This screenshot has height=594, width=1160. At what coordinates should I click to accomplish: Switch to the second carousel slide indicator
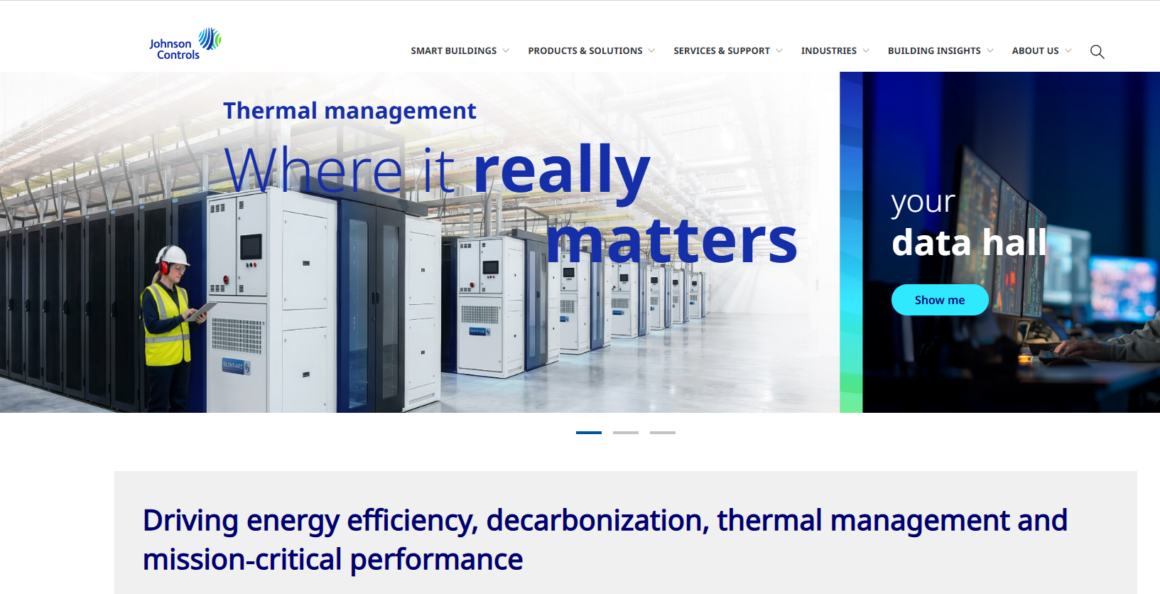[x=626, y=432]
